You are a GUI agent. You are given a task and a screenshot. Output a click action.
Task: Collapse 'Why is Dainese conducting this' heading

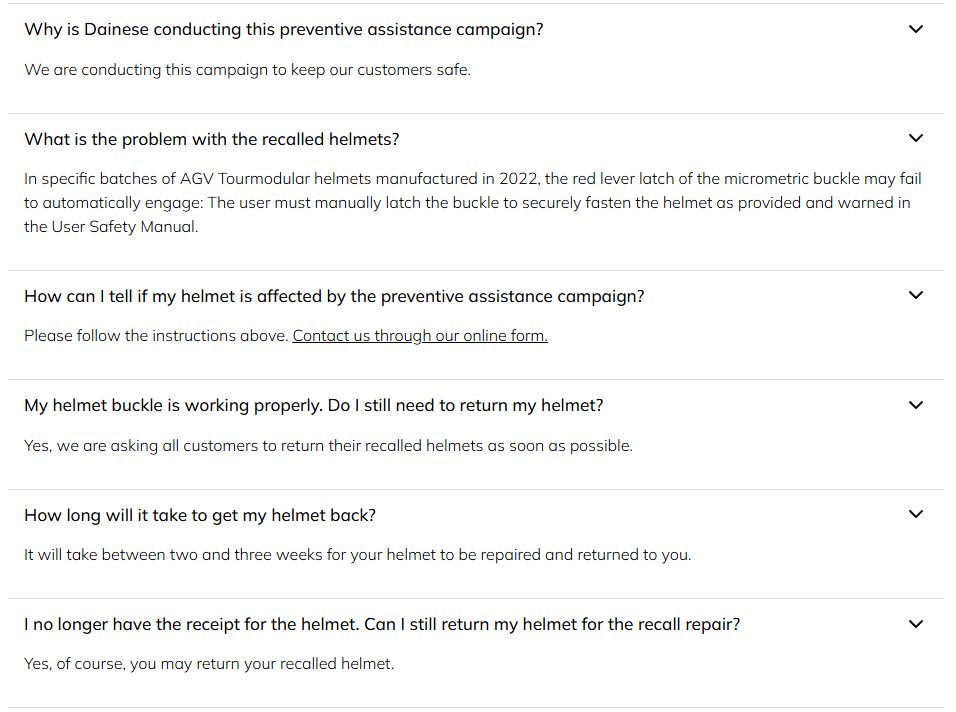coord(284,29)
